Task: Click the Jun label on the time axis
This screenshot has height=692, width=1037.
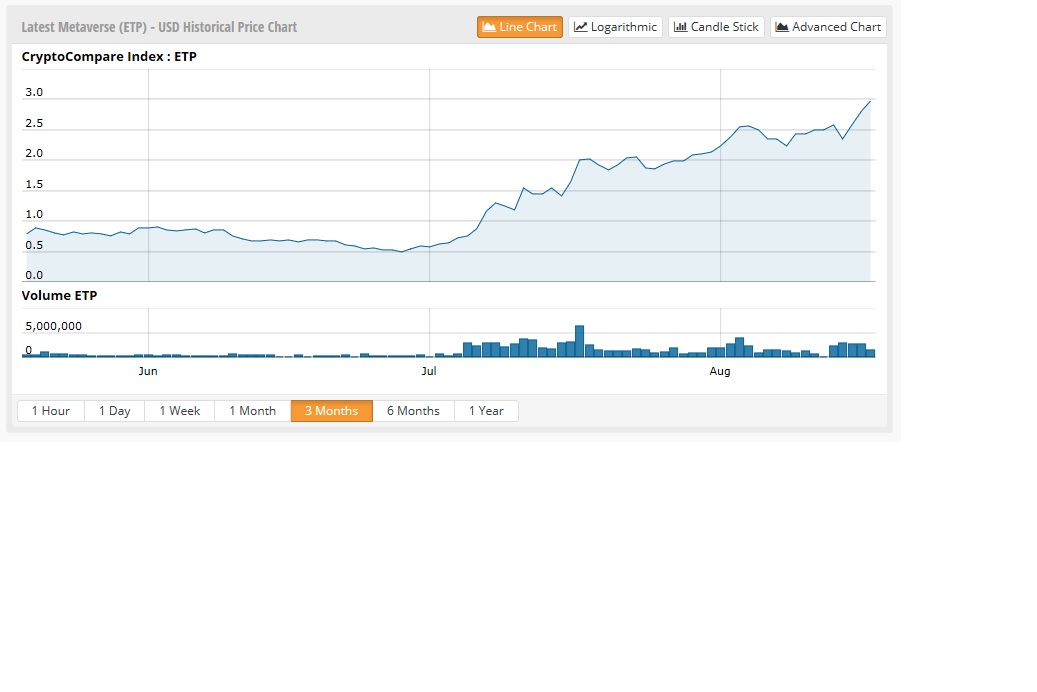Action: (148, 371)
